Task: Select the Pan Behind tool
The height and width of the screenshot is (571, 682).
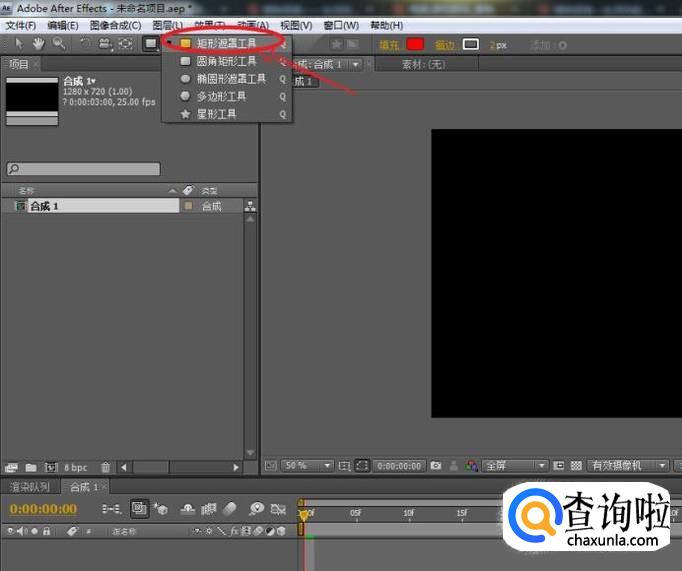Action: click(x=125, y=44)
